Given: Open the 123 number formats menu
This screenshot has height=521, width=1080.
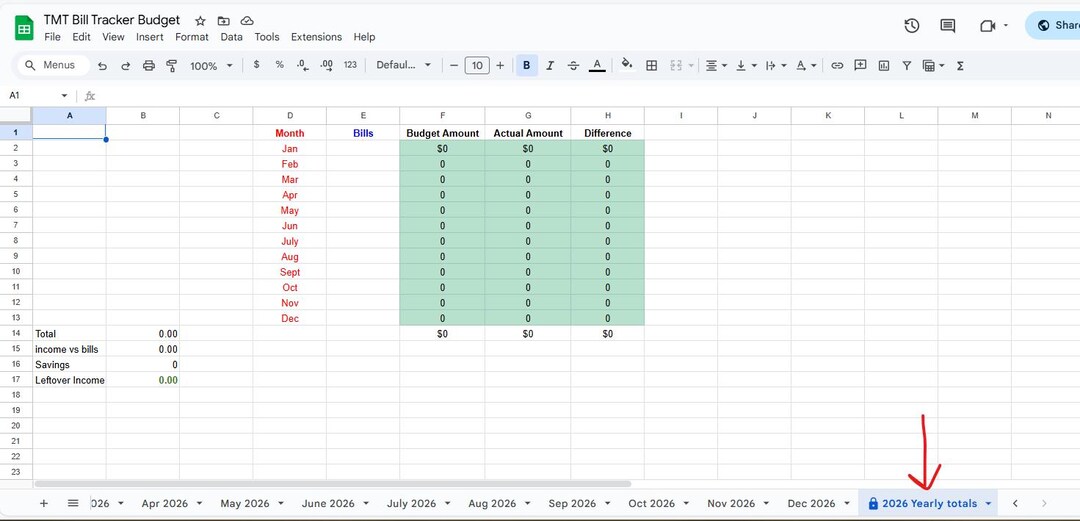Looking at the screenshot, I should click(350, 65).
